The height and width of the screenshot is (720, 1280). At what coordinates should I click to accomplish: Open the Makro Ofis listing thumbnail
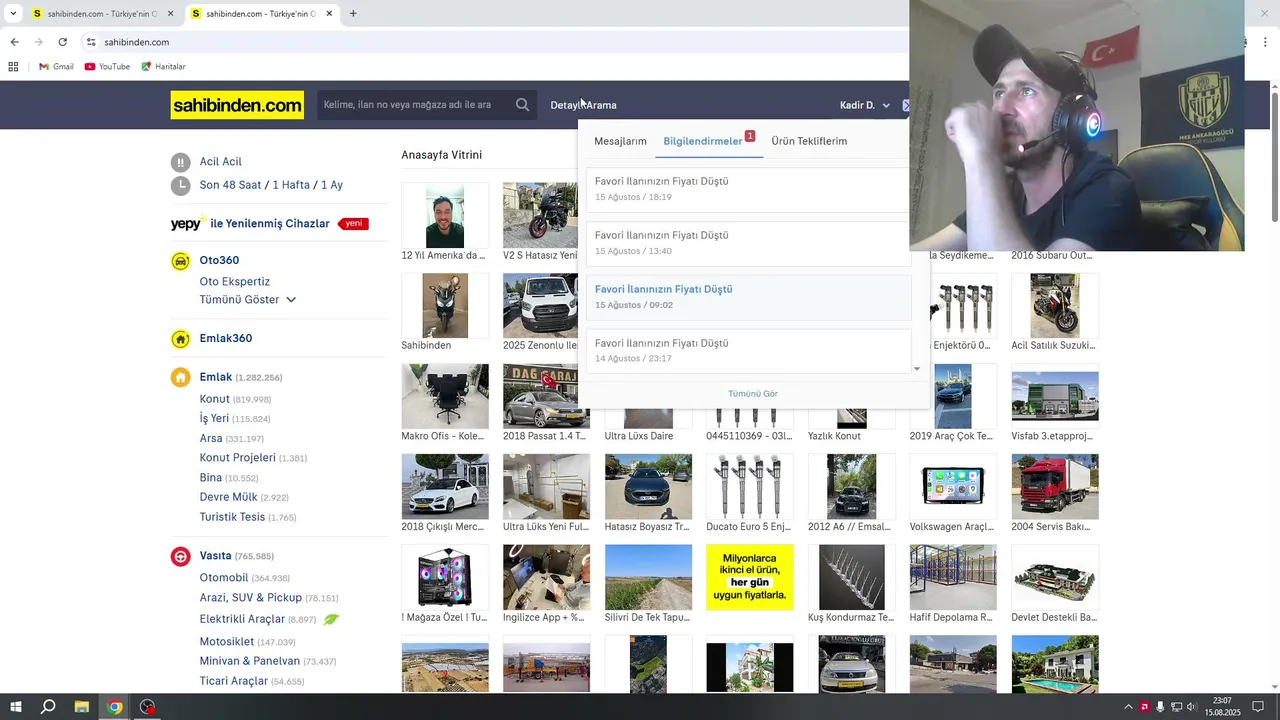click(445, 397)
